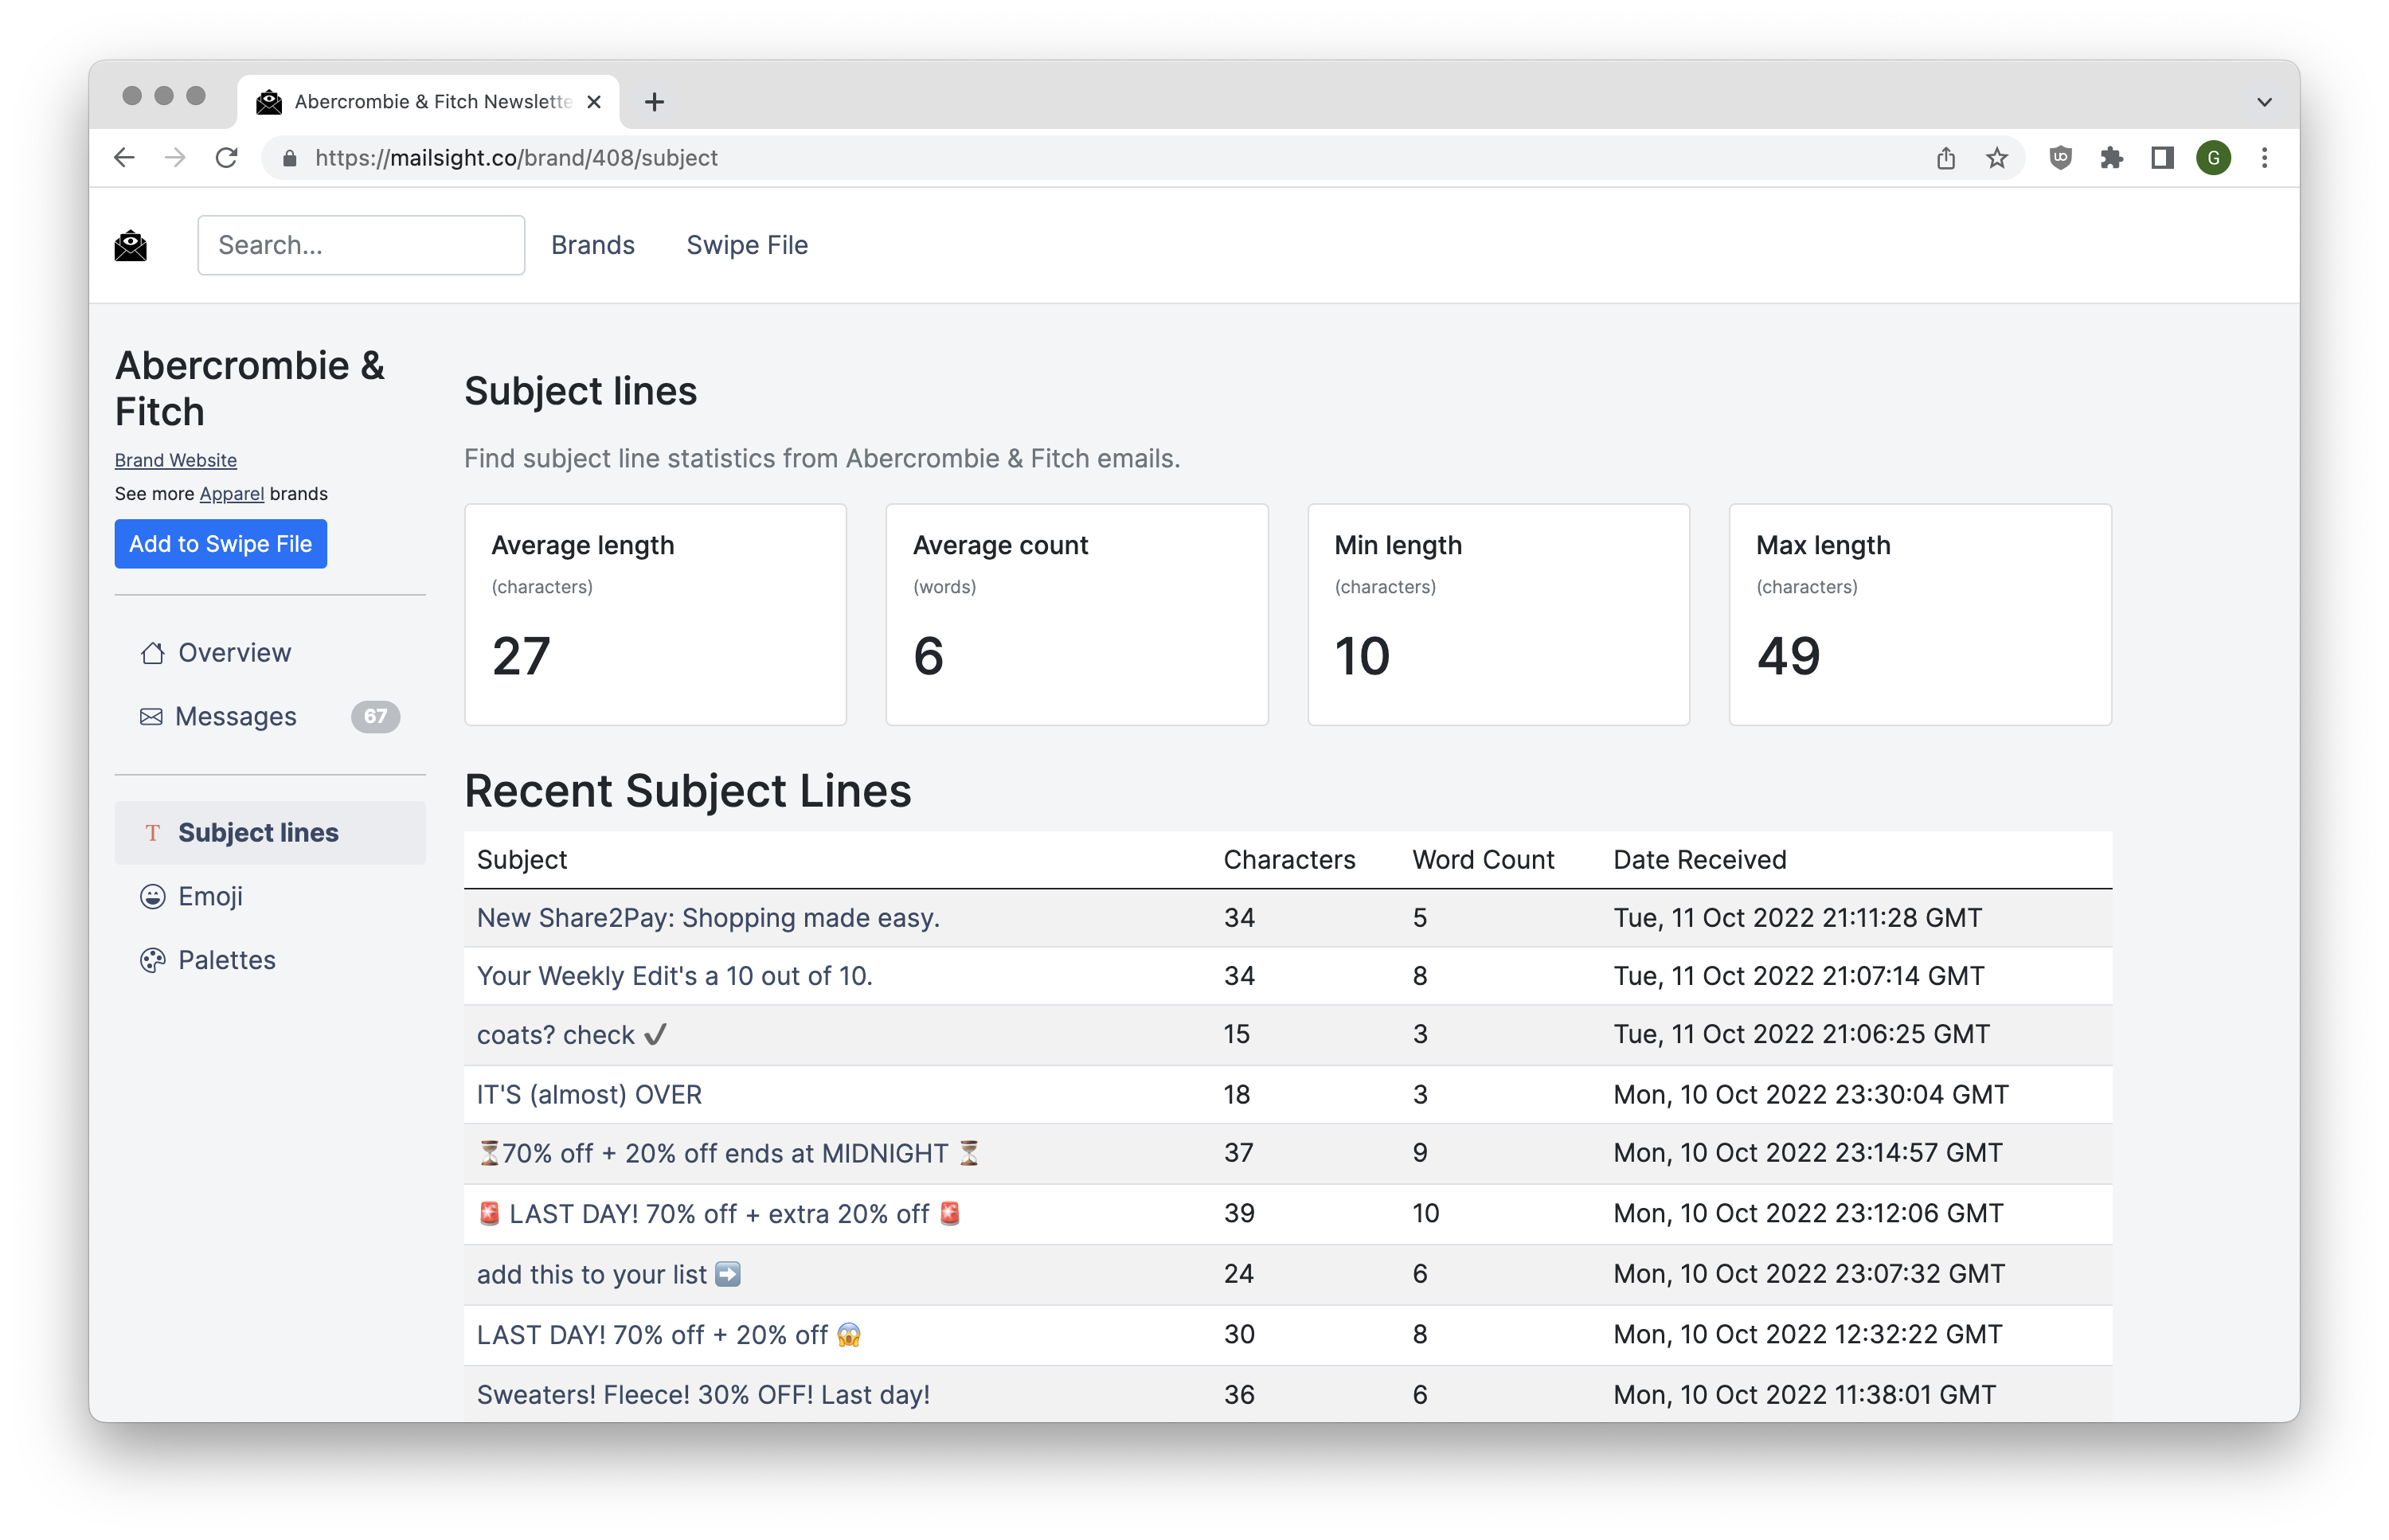Viewport: 2389px width, 1540px height.
Task: Follow the Brand Website link
Action: tap(176, 460)
